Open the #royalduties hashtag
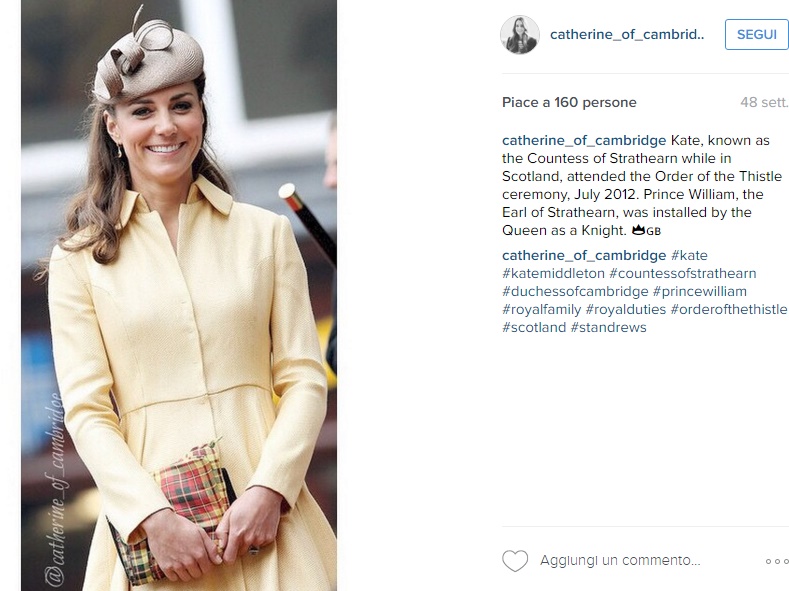Screen dimensions: 789x591 [x=625, y=309]
